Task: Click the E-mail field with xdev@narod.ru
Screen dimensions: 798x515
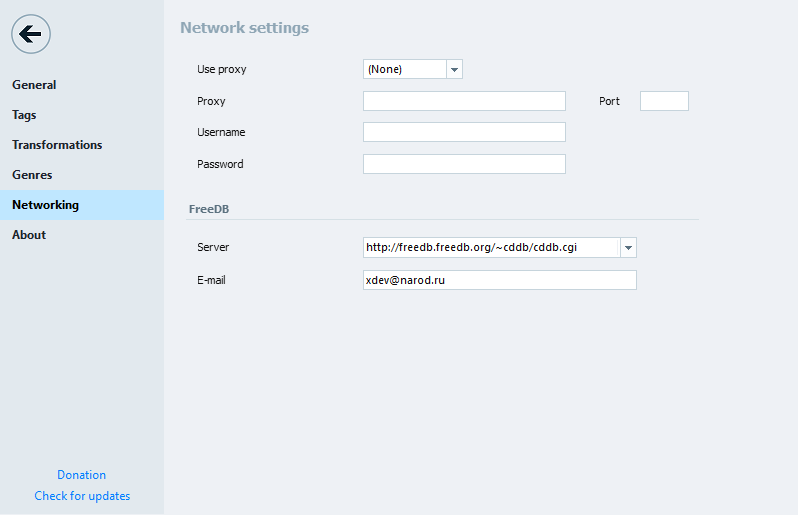Action: tap(500, 280)
